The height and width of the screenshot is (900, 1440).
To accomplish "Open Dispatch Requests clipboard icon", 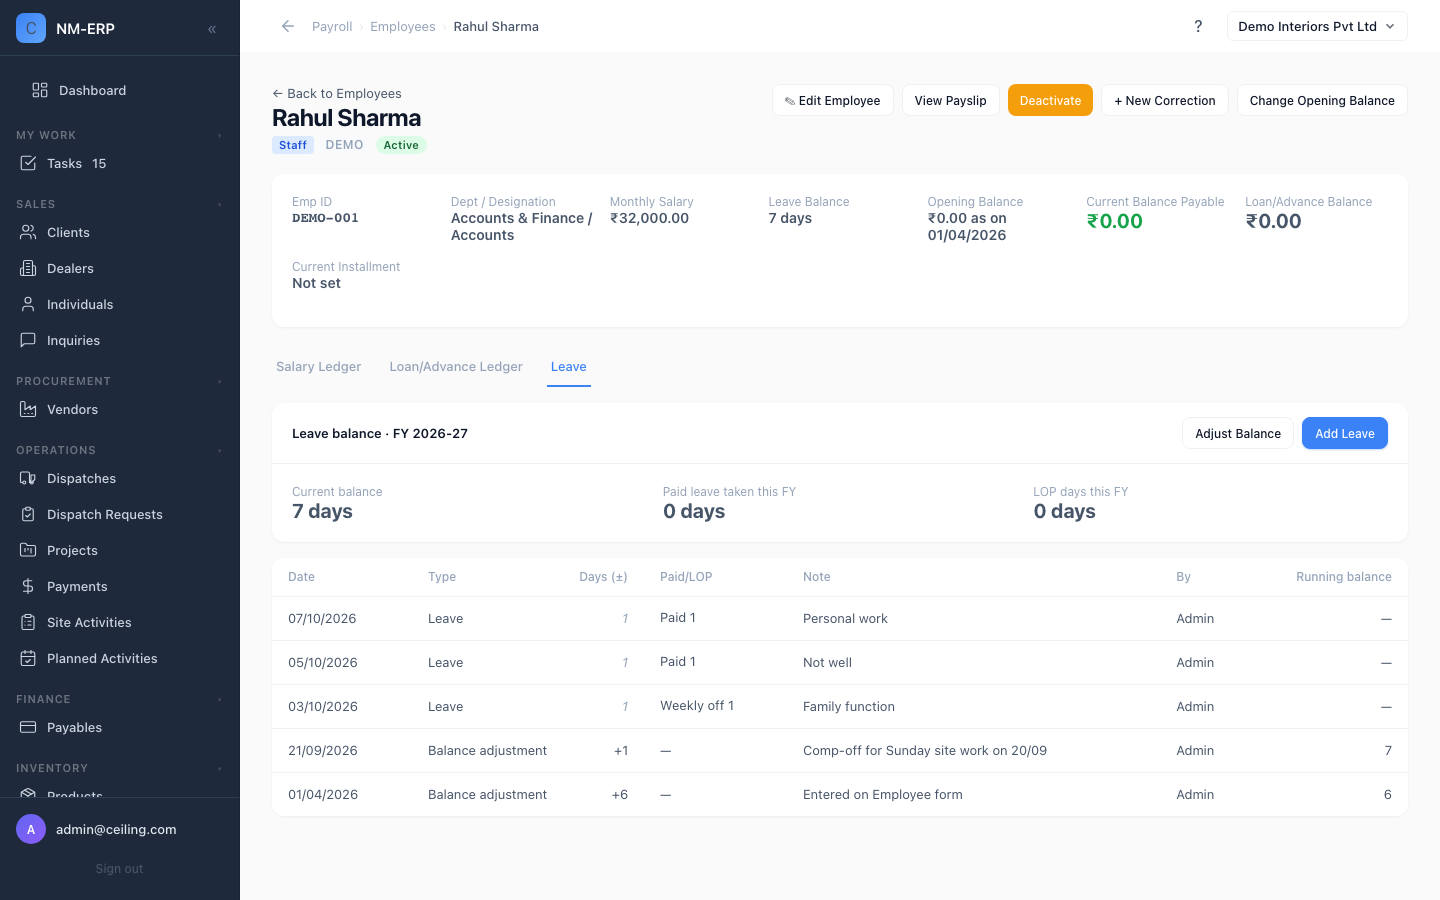I will 28,514.
